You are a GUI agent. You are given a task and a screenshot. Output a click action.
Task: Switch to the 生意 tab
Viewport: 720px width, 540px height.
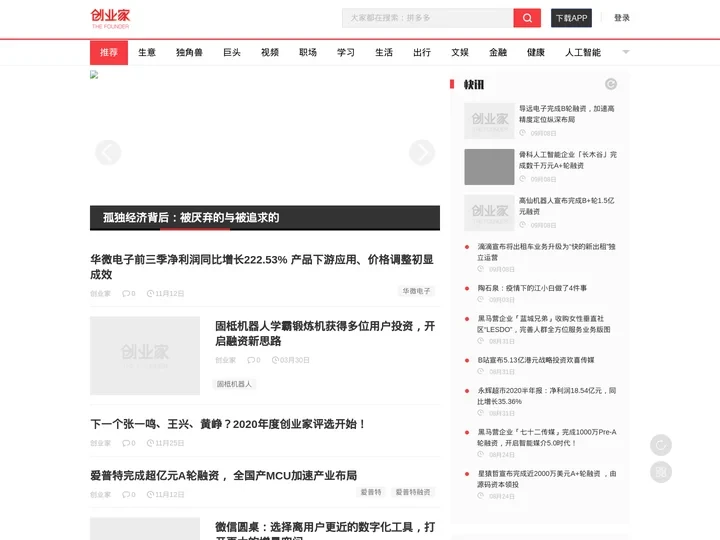point(147,52)
